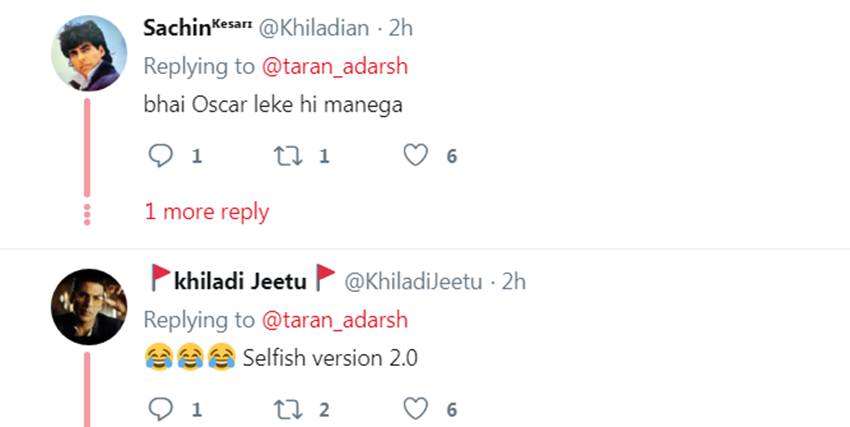
Task: Expand the '1 more reply' thread
Action: pyautogui.click(x=207, y=212)
